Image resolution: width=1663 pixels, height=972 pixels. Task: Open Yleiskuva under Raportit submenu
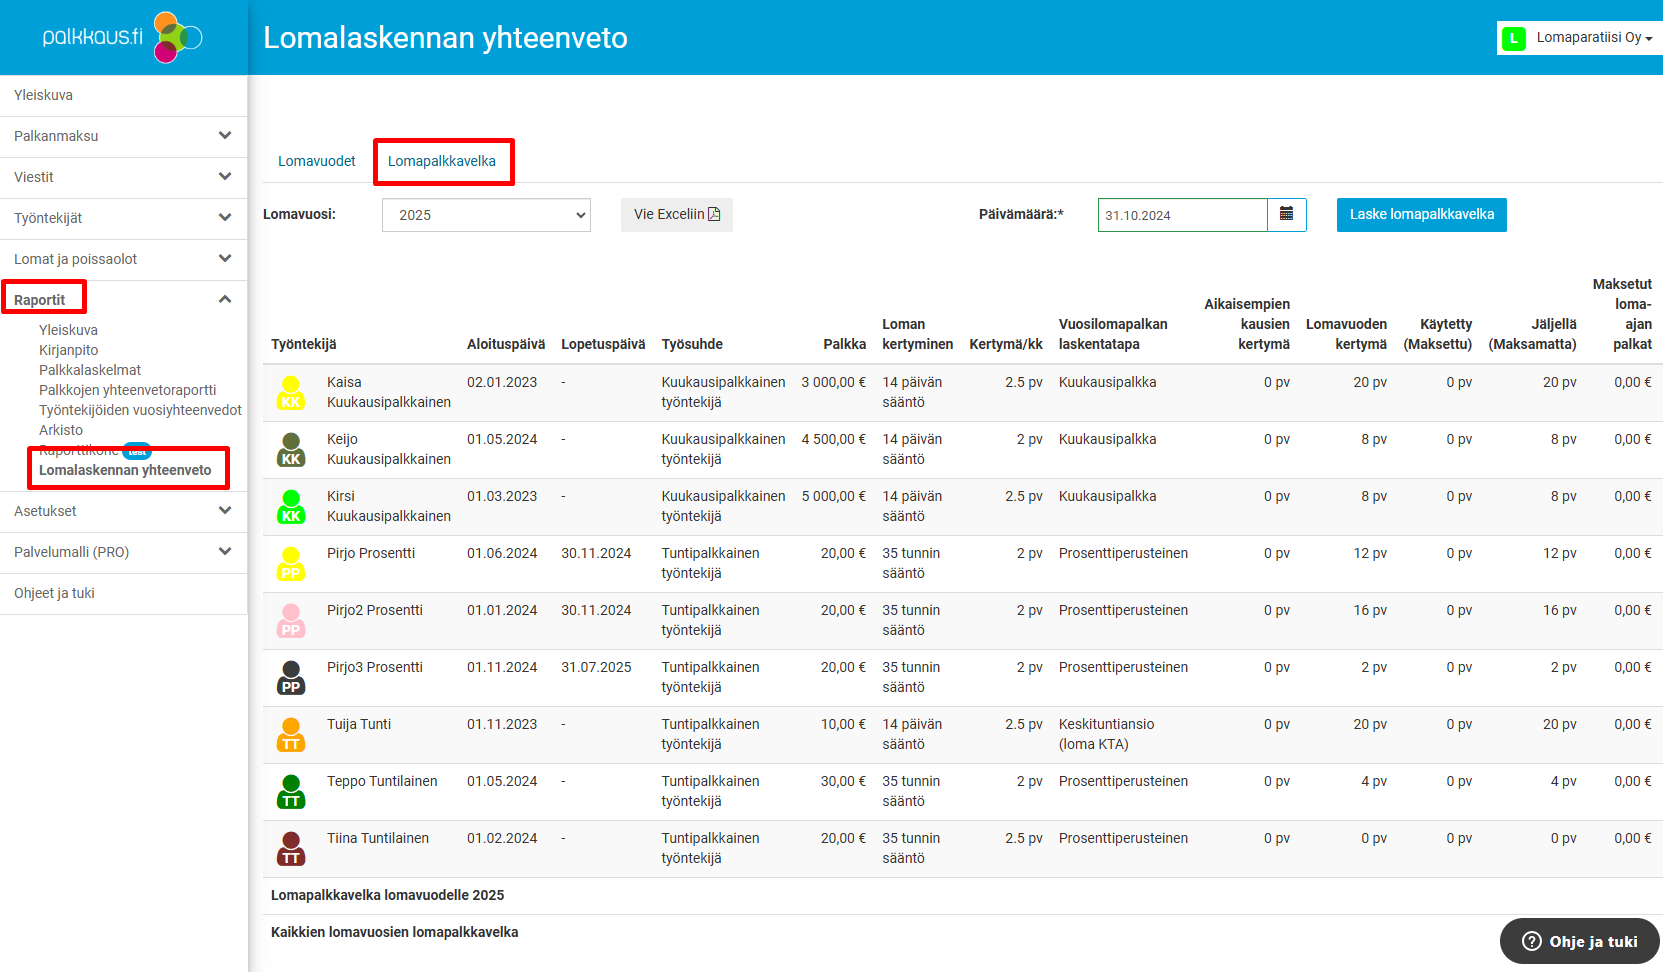68,330
